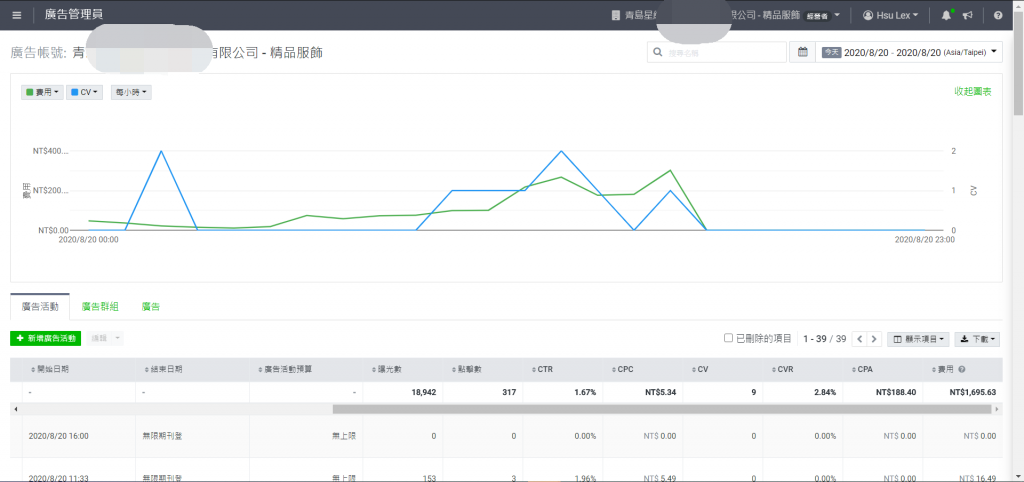Image resolution: width=1024 pixels, height=482 pixels.
Task: Open the date range 2020/8/20 dropdown
Action: pyautogui.click(x=908, y=52)
